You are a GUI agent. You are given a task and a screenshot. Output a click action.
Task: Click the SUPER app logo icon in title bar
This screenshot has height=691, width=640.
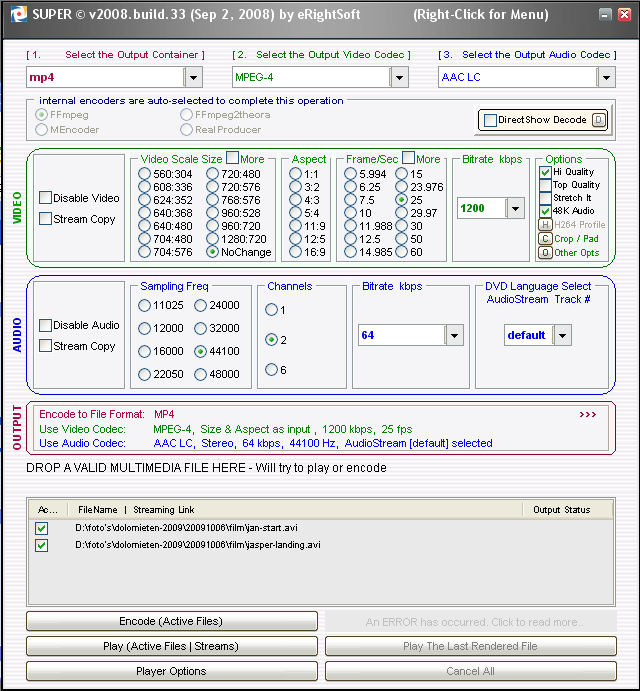(x=18, y=15)
